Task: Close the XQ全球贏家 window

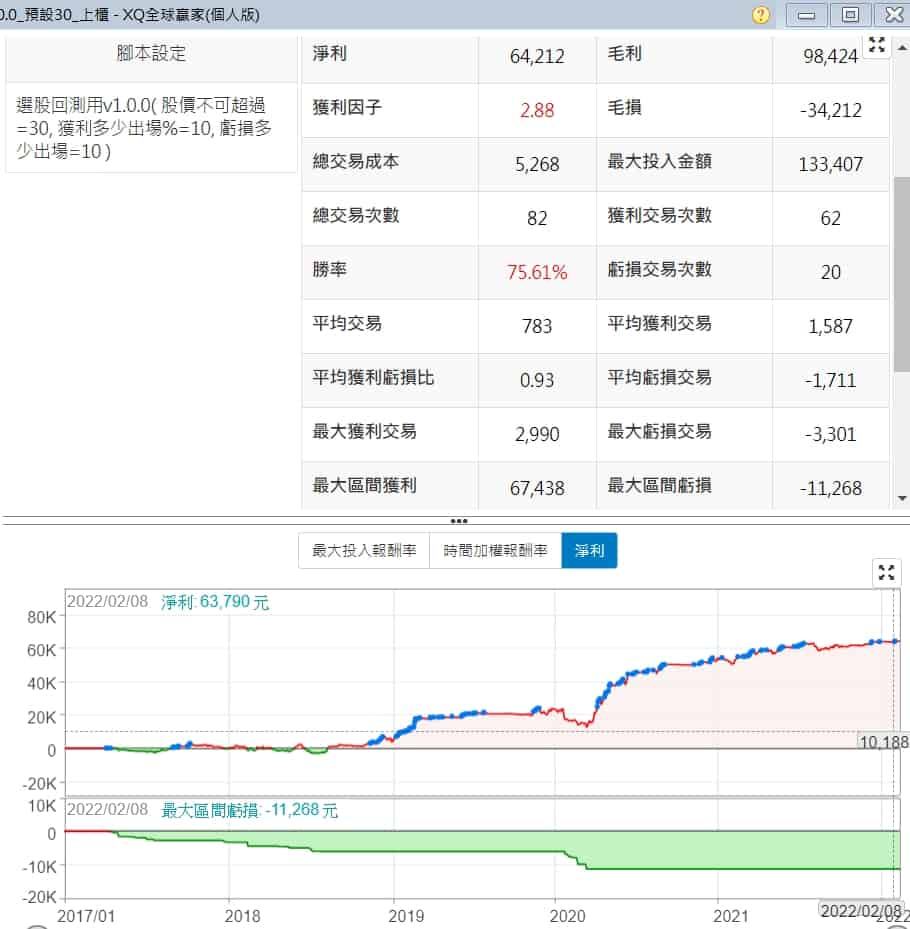Action: pyautogui.click(x=891, y=15)
